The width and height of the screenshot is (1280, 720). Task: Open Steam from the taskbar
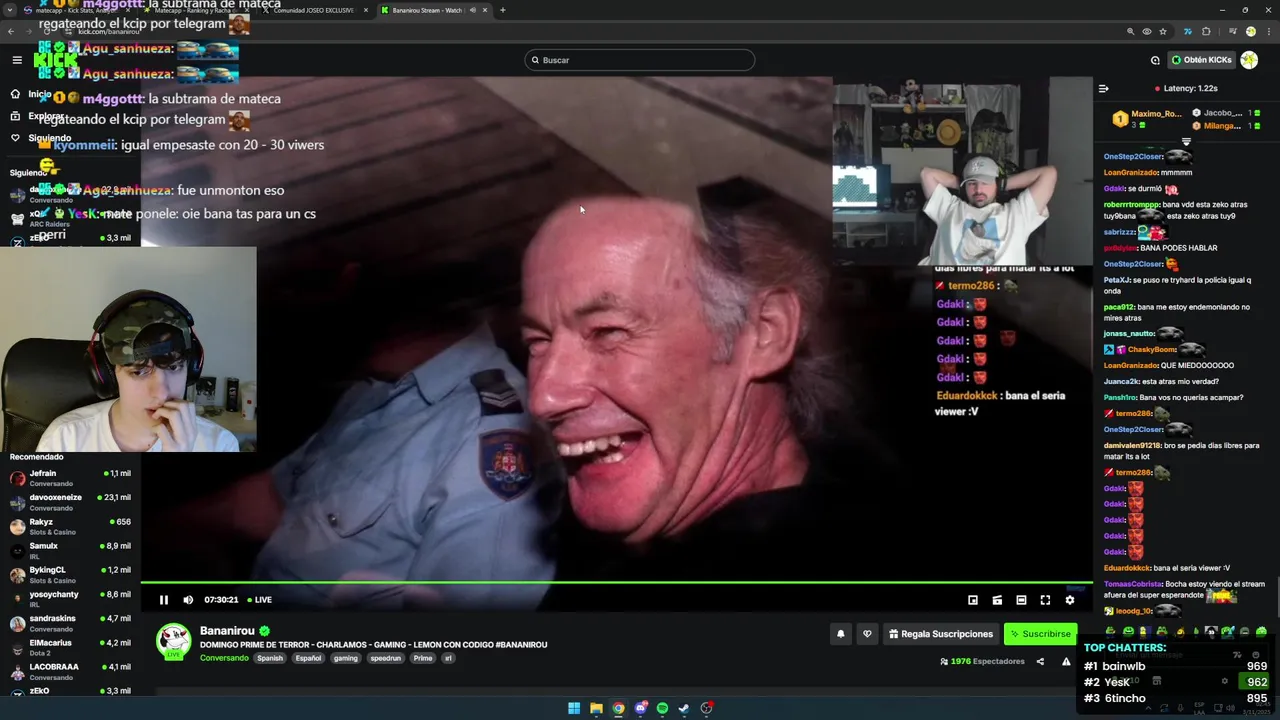click(x=684, y=708)
